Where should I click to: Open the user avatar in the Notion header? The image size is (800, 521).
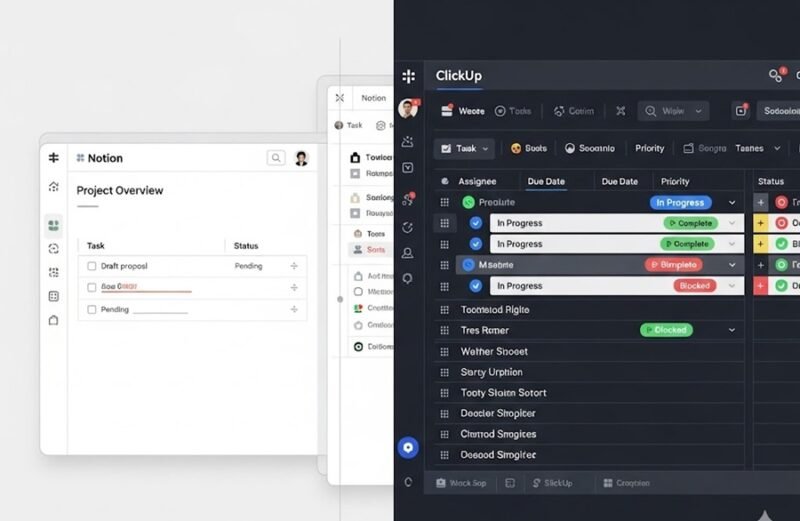(x=302, y=158)
